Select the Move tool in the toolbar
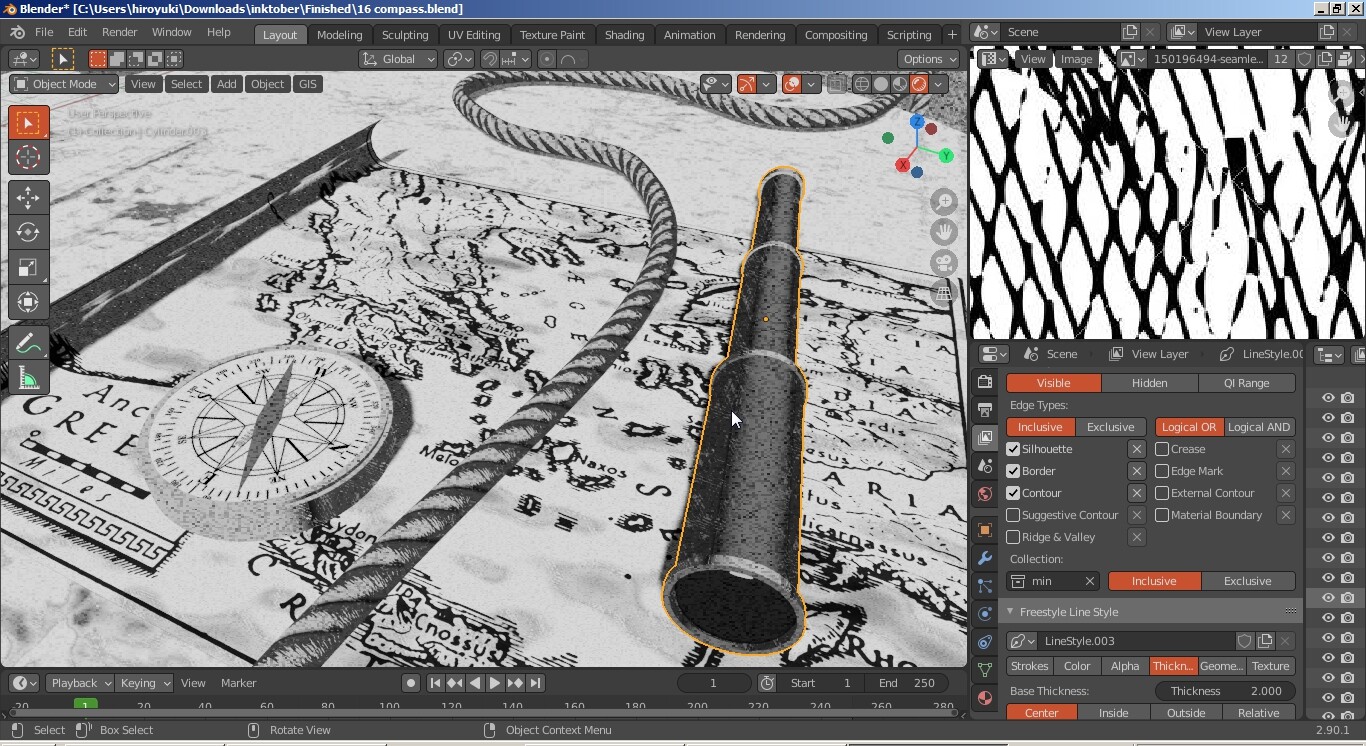The width and height of the screenshot is (1366, 746). point(28,196)
